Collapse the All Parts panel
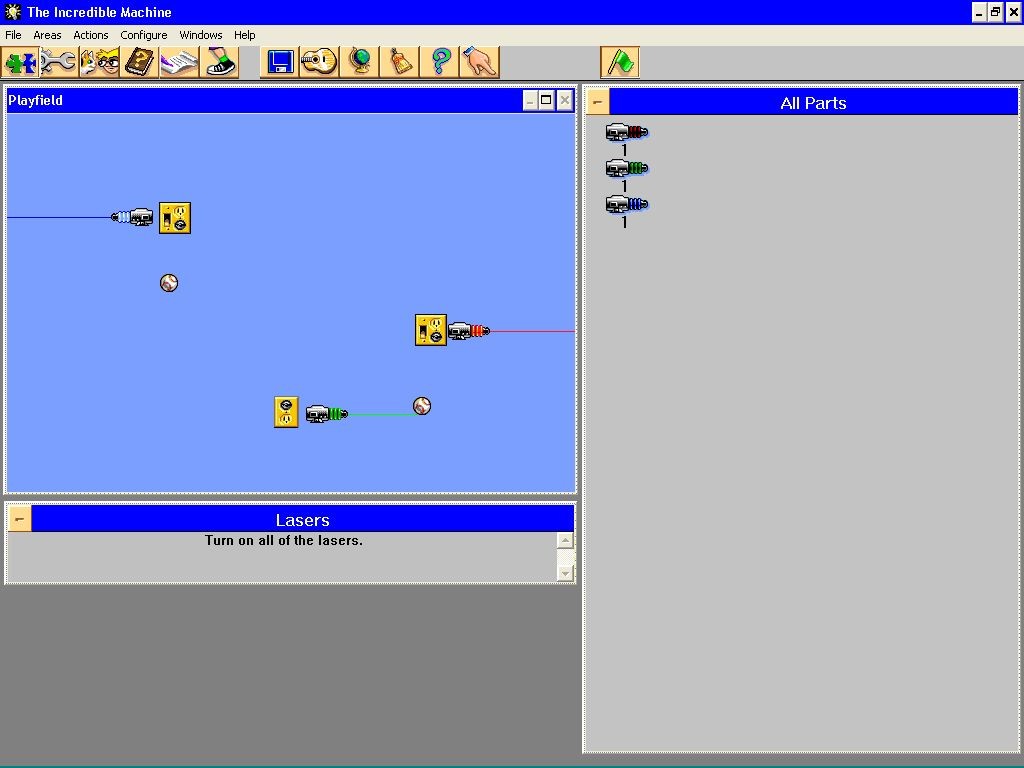The image size is (1024, 768). click(598, 102)
